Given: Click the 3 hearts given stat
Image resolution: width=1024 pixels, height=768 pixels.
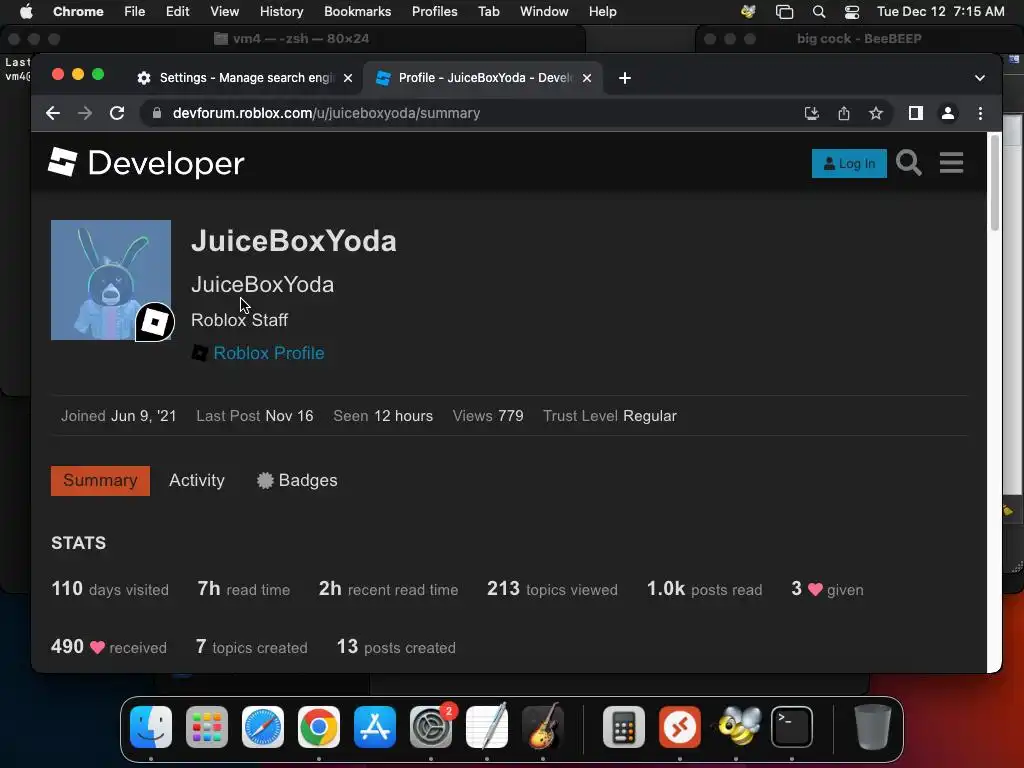Looking at the screenshot, I should click(x=827, y=589).
